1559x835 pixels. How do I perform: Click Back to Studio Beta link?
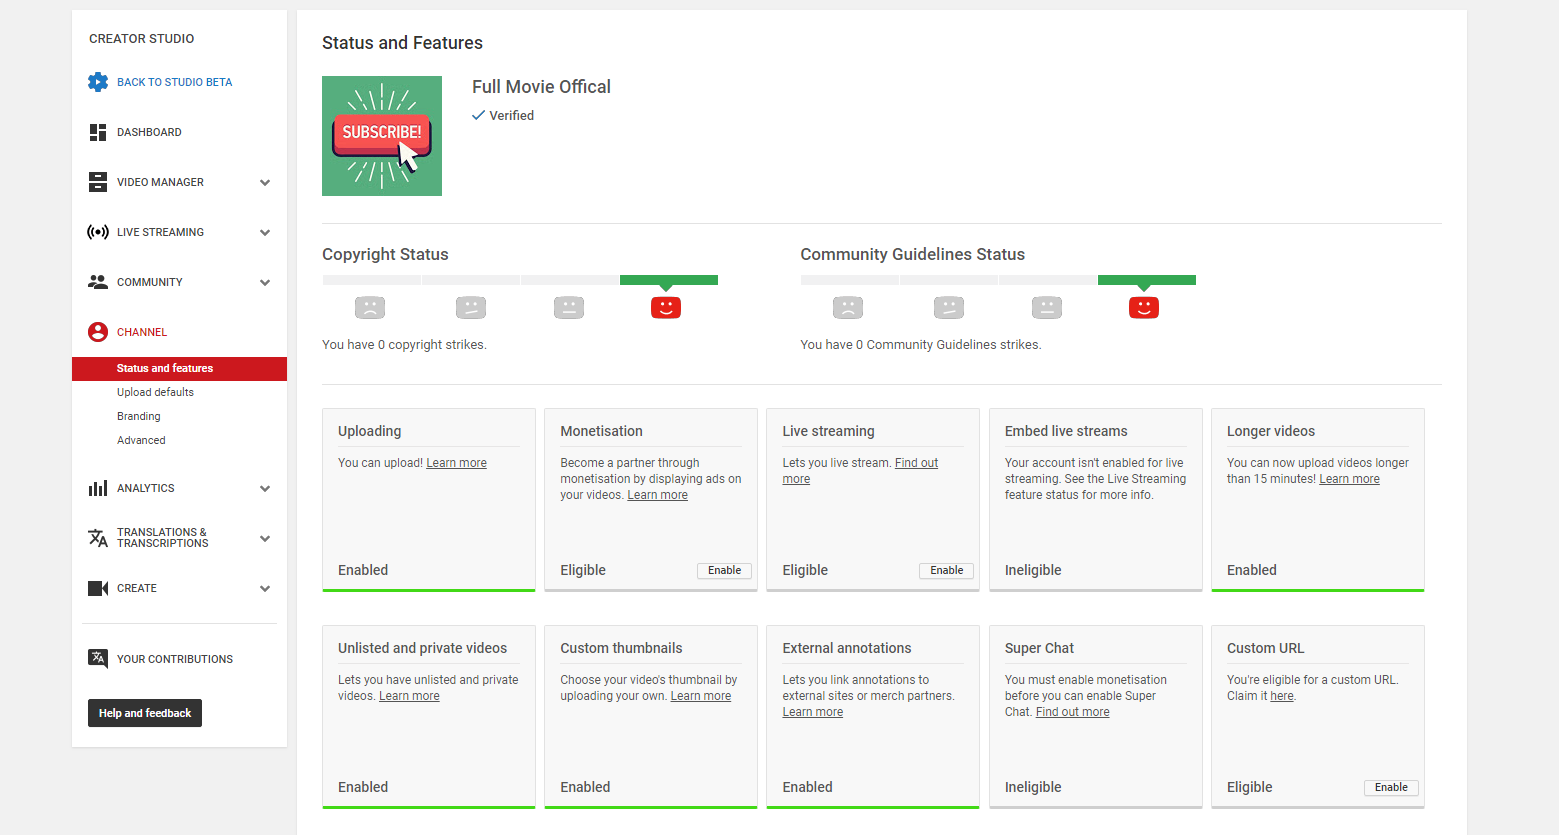[174, 82]
